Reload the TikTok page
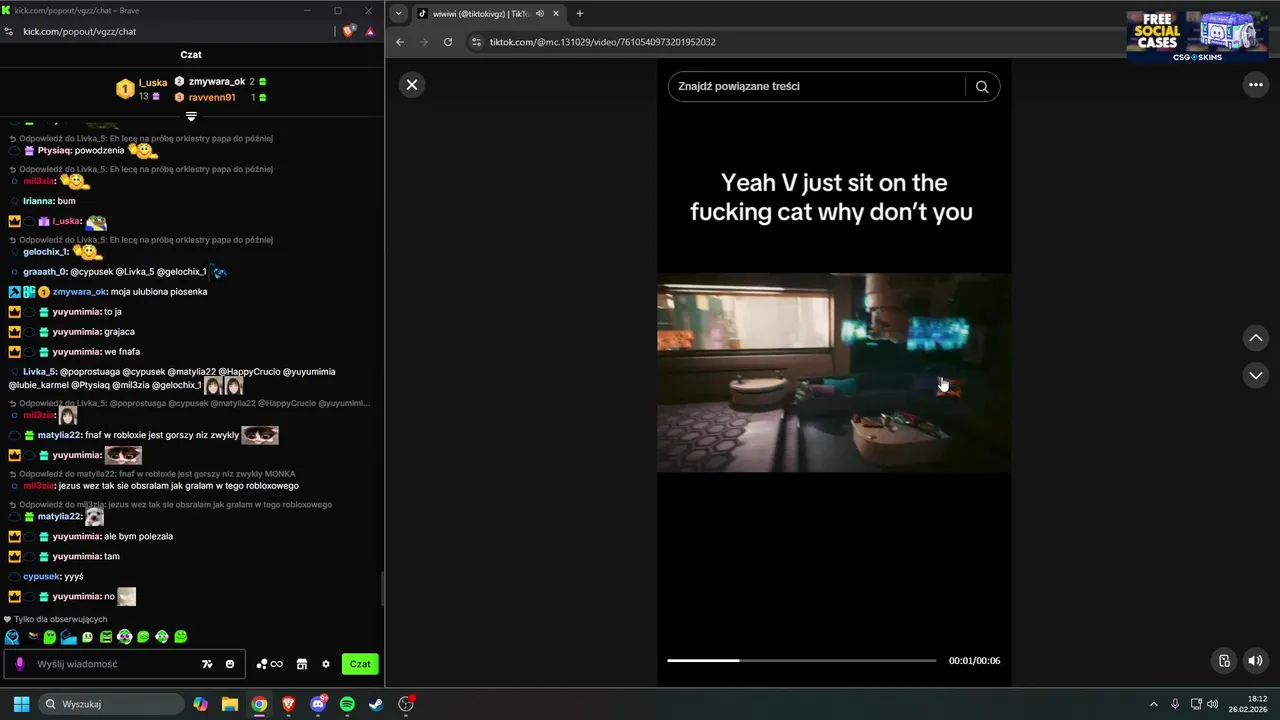 (x=448, y=42)
